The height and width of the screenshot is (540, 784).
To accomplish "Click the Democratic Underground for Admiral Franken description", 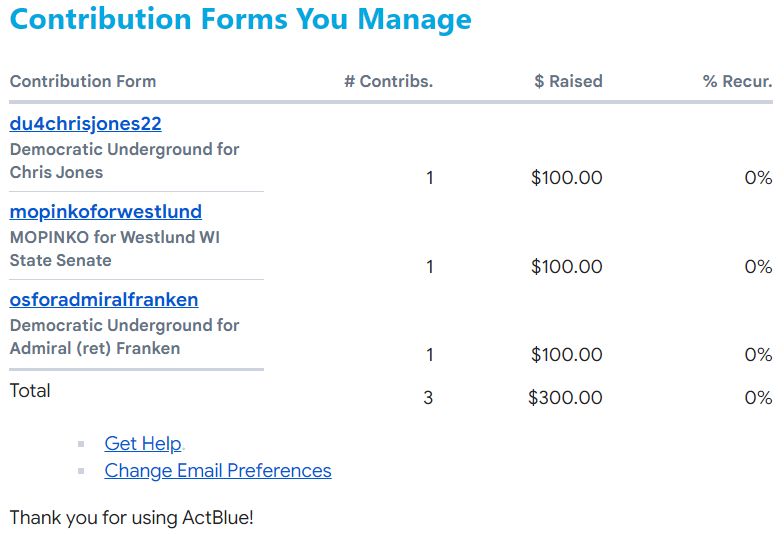I will click(x=124, y=337).
